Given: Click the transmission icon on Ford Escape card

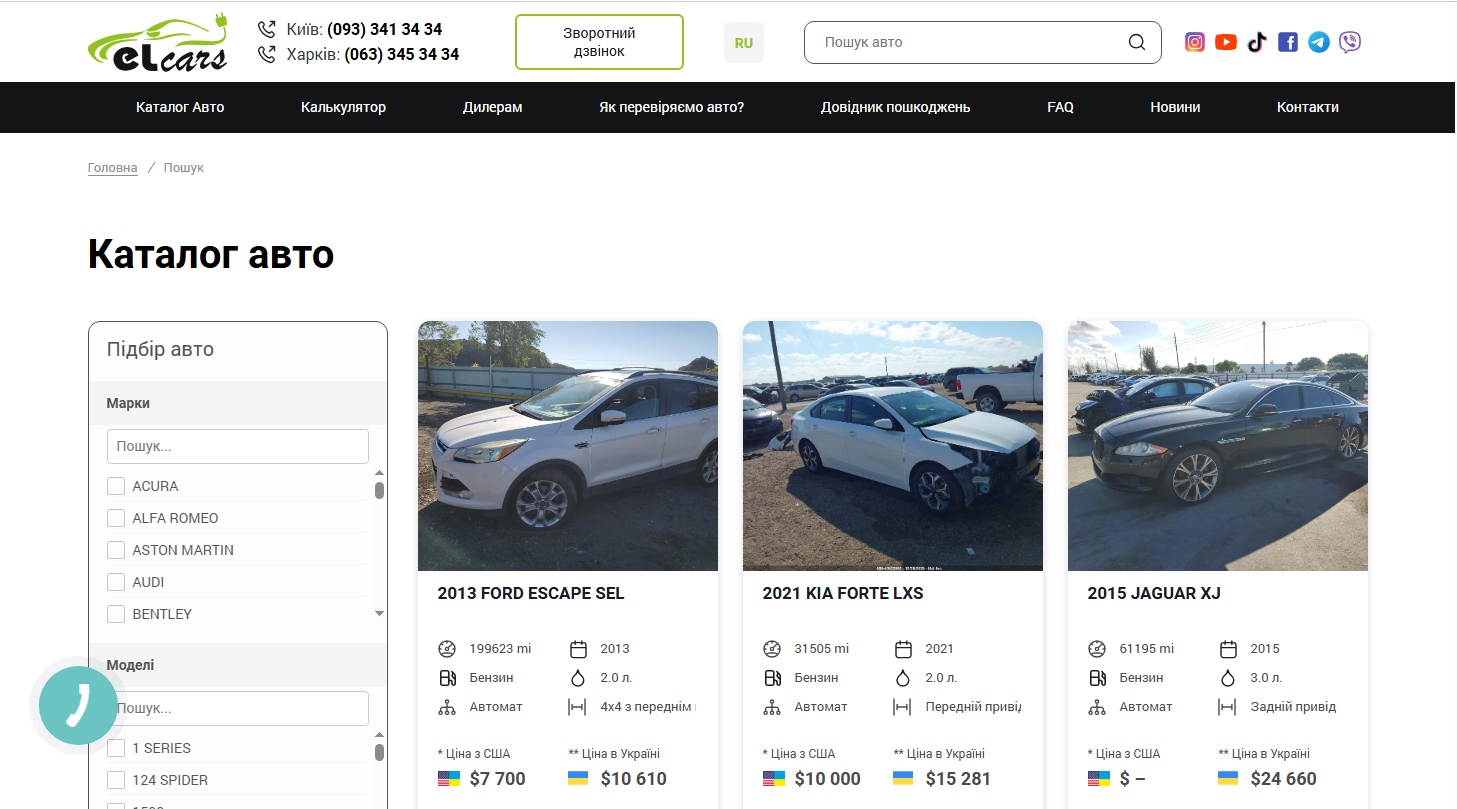Looking at the screenshot, I should [447, 707].
